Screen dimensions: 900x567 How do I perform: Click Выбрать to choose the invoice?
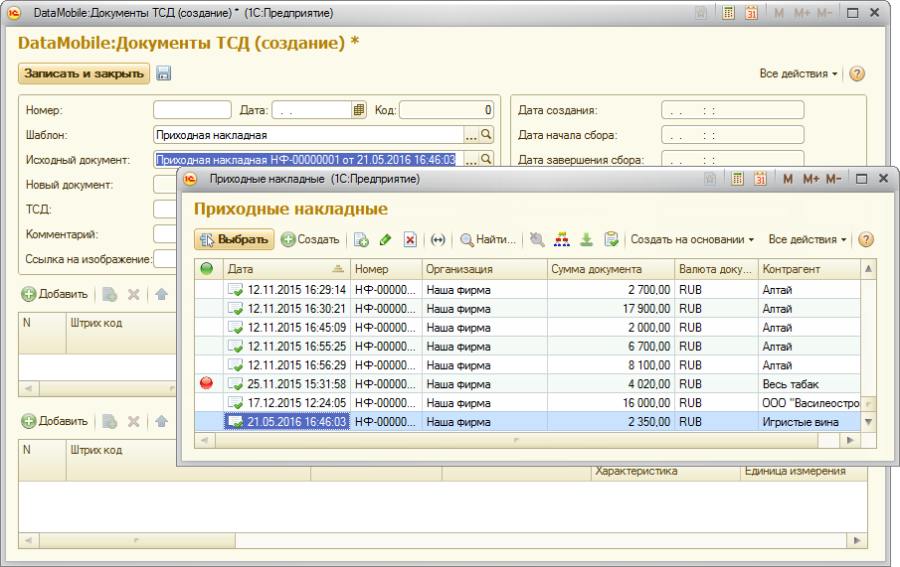pyautogui.click(x=234, y=239)
